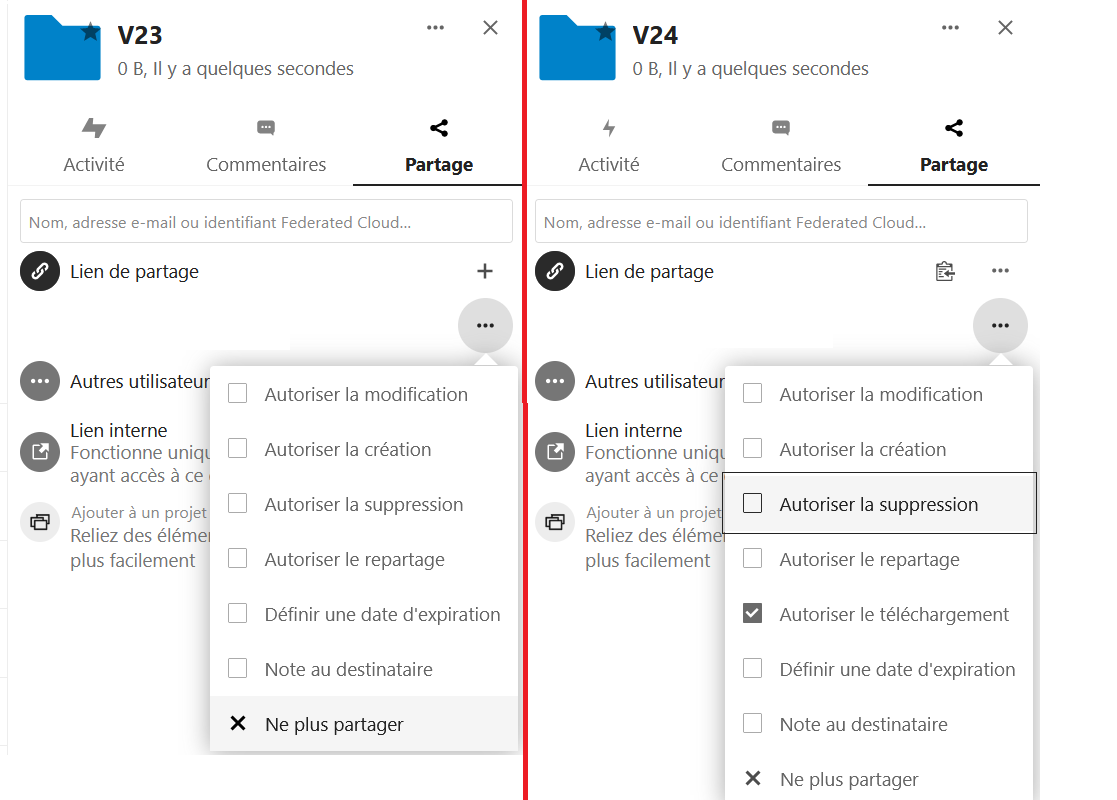Switch to the Activité tab for V23
1117x800 pixels.
pos(93,145)
